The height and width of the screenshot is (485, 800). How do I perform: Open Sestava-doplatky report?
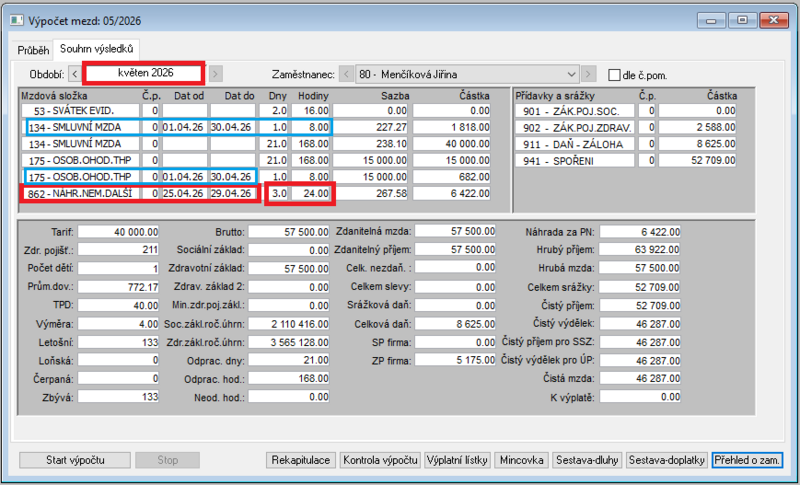pyautogui.click(x=666, y=460)
